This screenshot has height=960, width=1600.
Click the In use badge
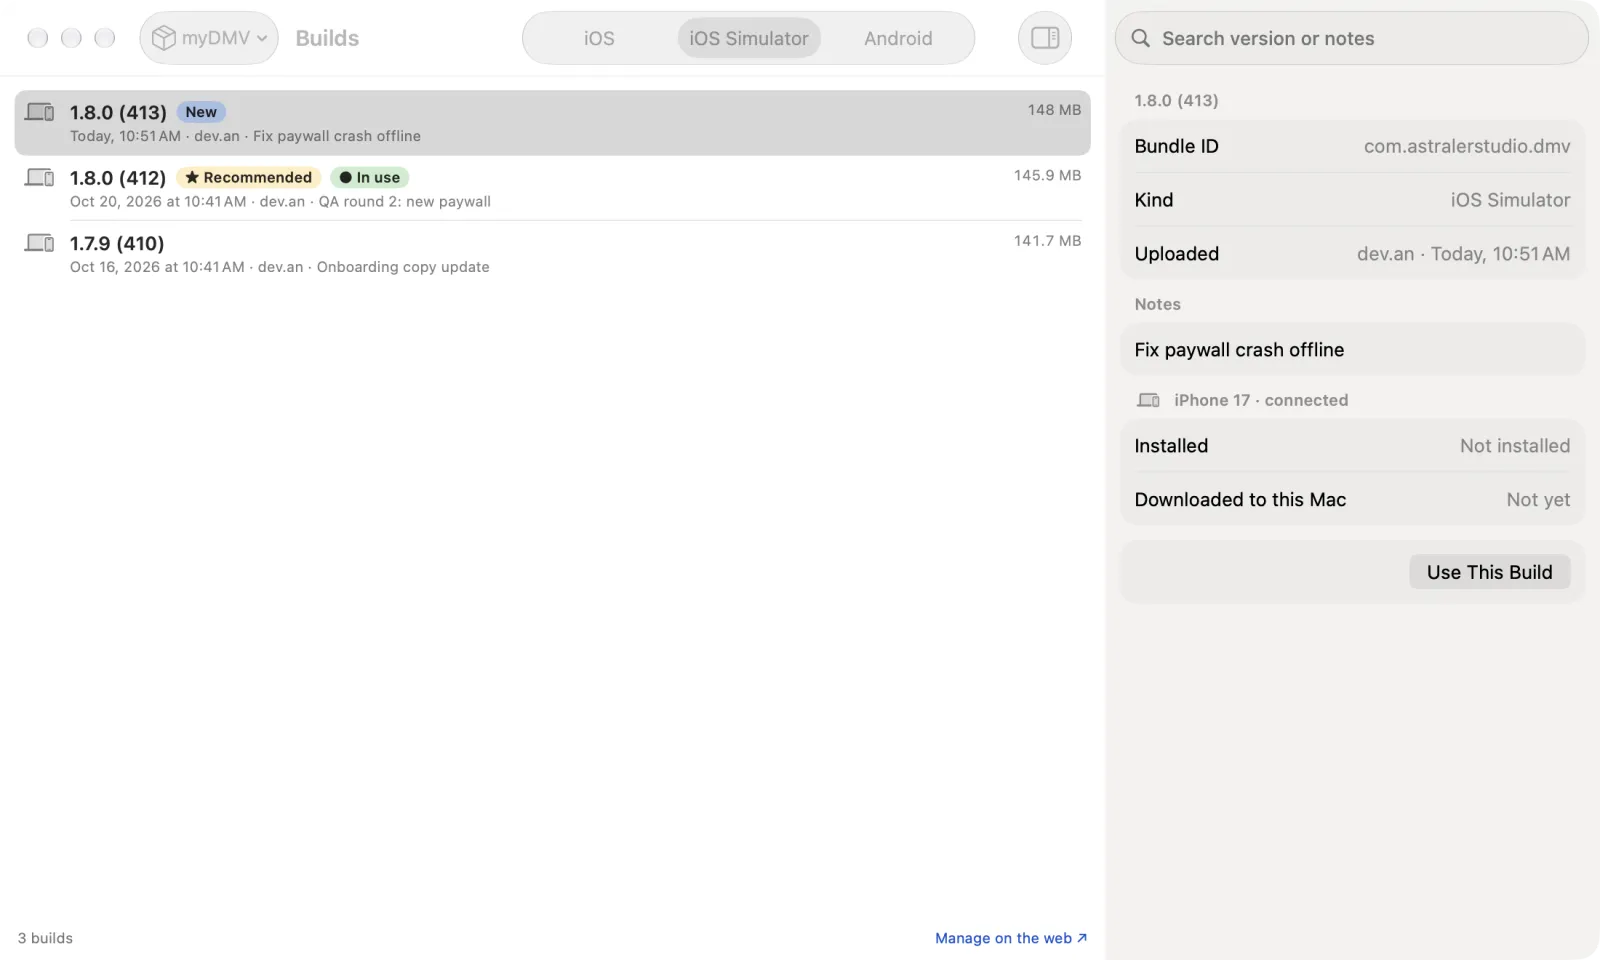tap(370, 177)
